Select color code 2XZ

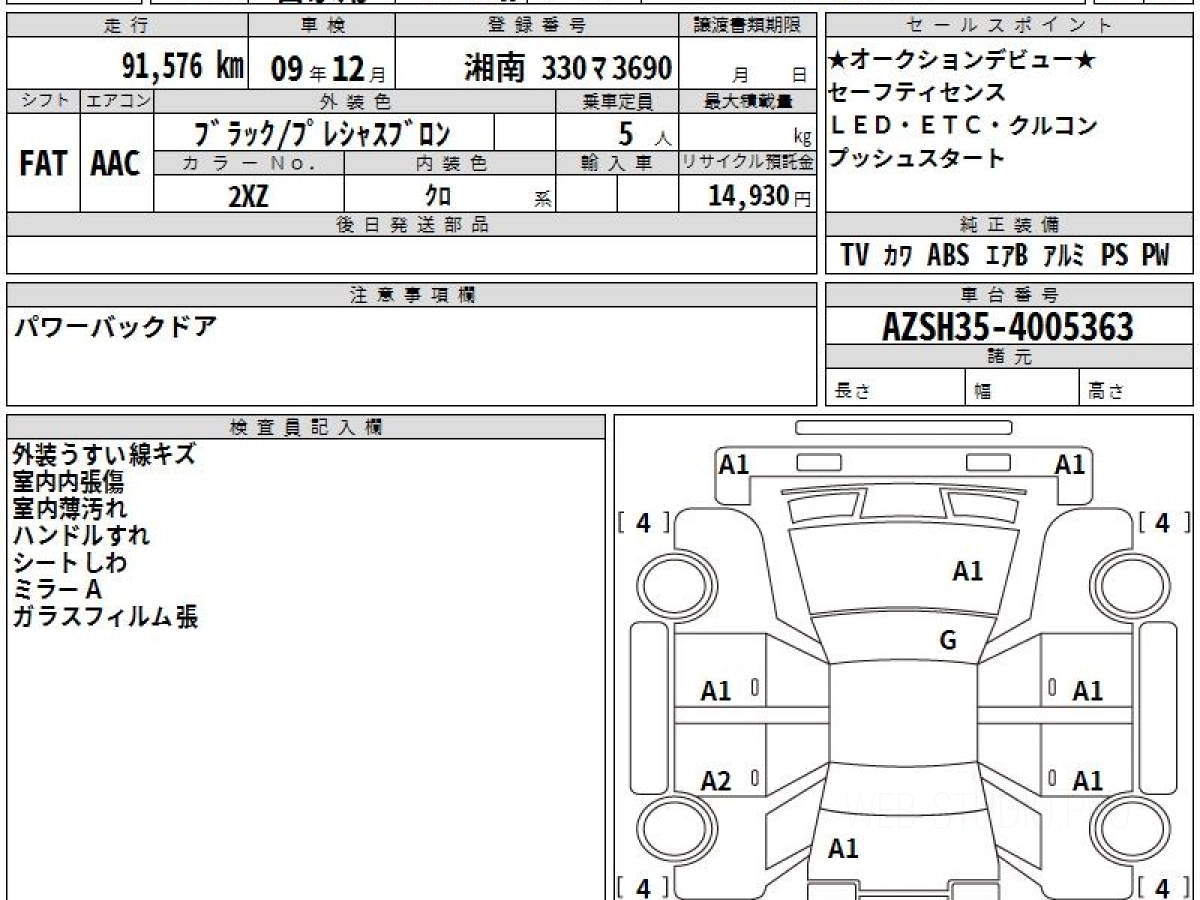coord(248,195)
